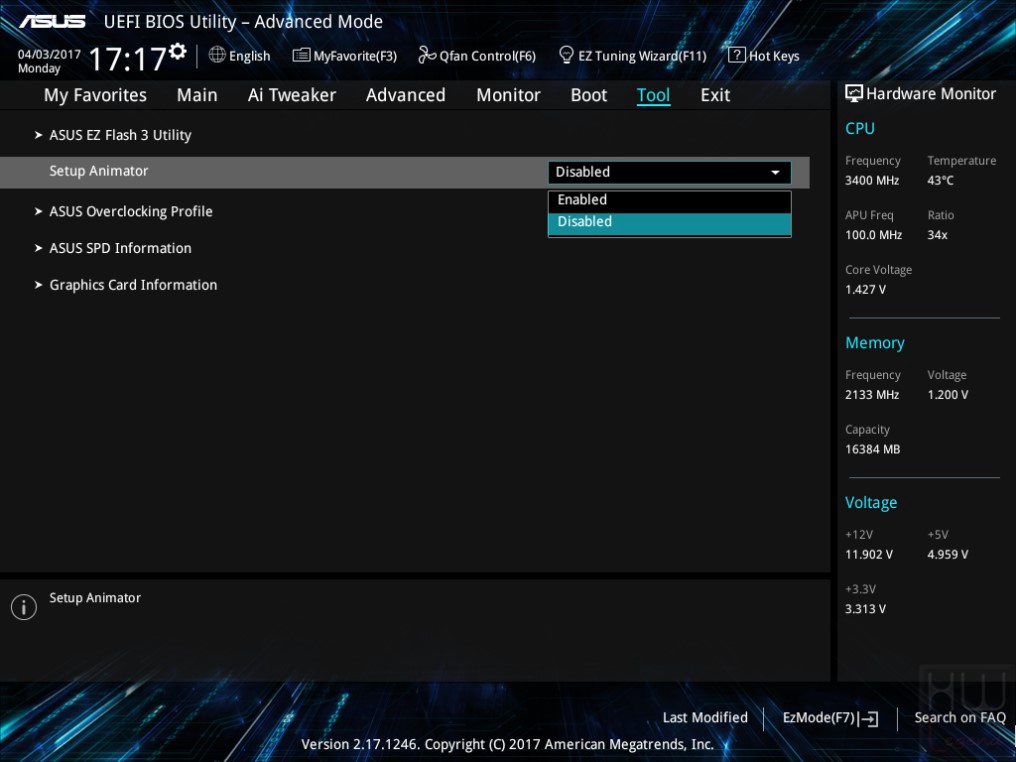
Task: Click the ASUS logo
Action: [52, 22]
